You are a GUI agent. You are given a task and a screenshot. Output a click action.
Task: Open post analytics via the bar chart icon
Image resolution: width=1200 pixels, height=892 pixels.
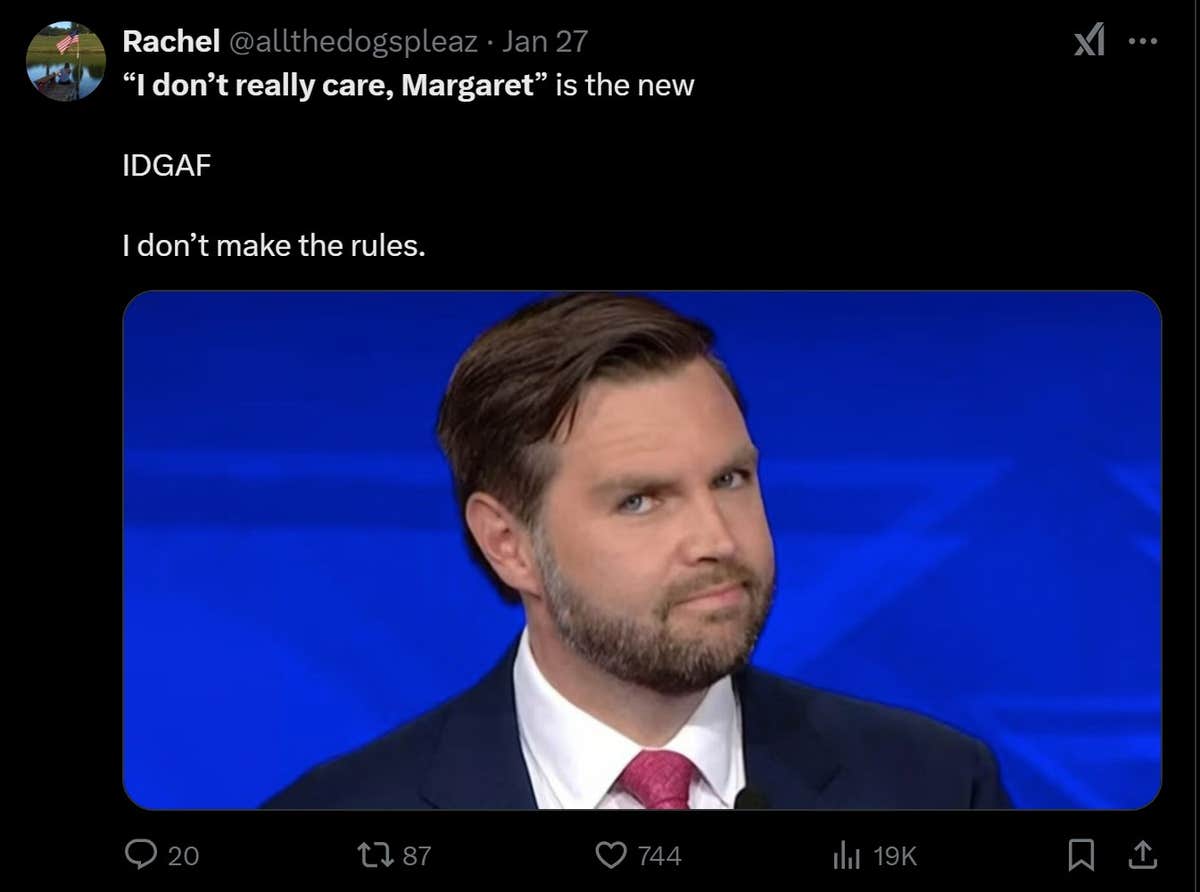(849, 855)
